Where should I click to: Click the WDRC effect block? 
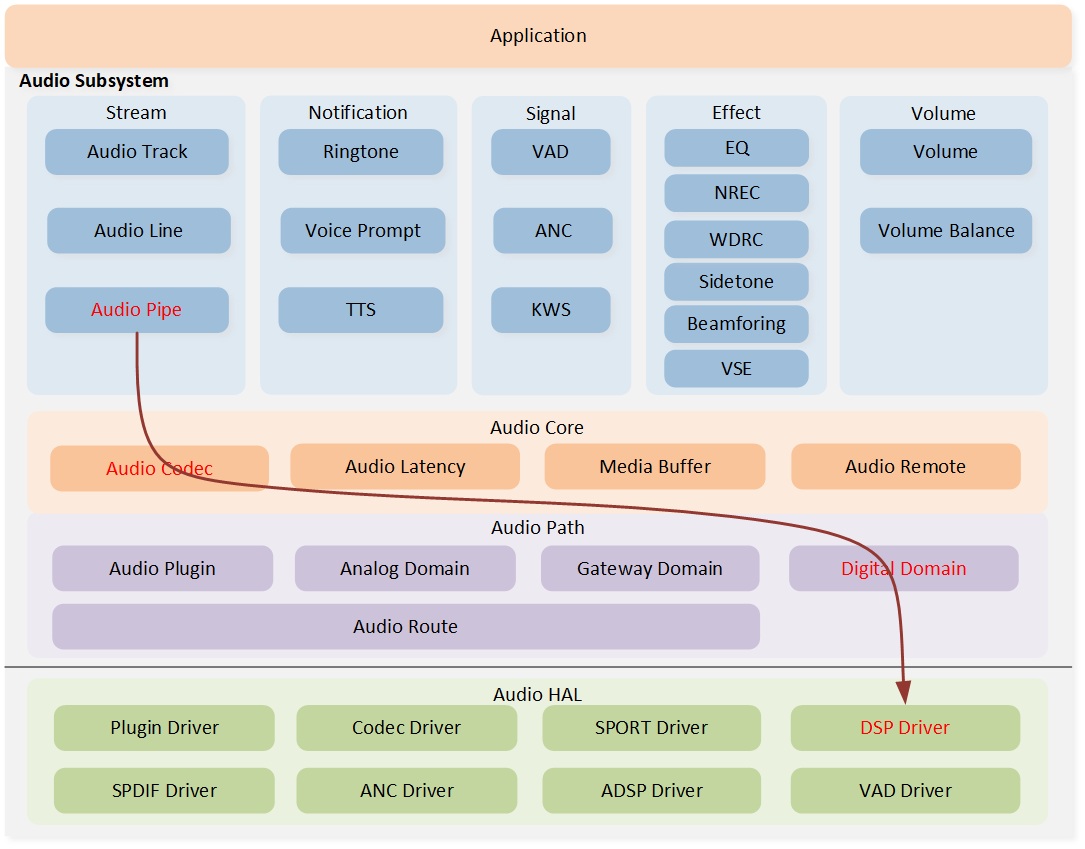pyautogui.click(x=736, y=239)
